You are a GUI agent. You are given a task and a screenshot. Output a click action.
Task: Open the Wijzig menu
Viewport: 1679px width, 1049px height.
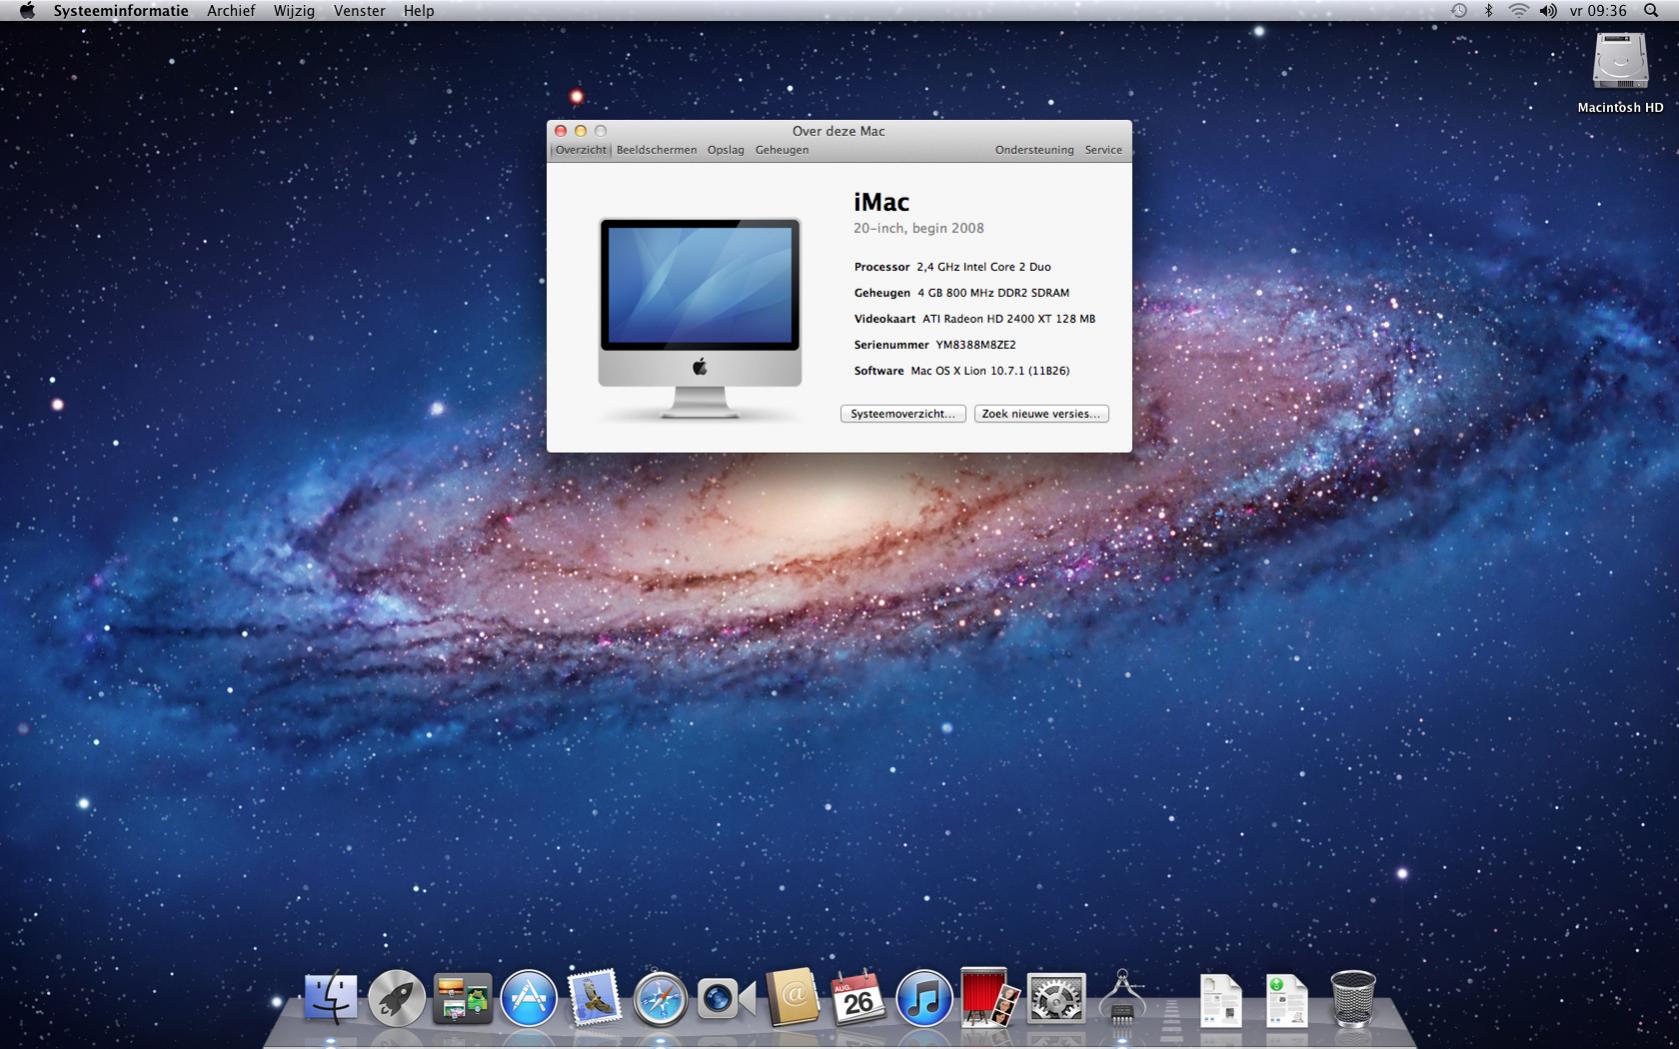(x=294, y=11)
